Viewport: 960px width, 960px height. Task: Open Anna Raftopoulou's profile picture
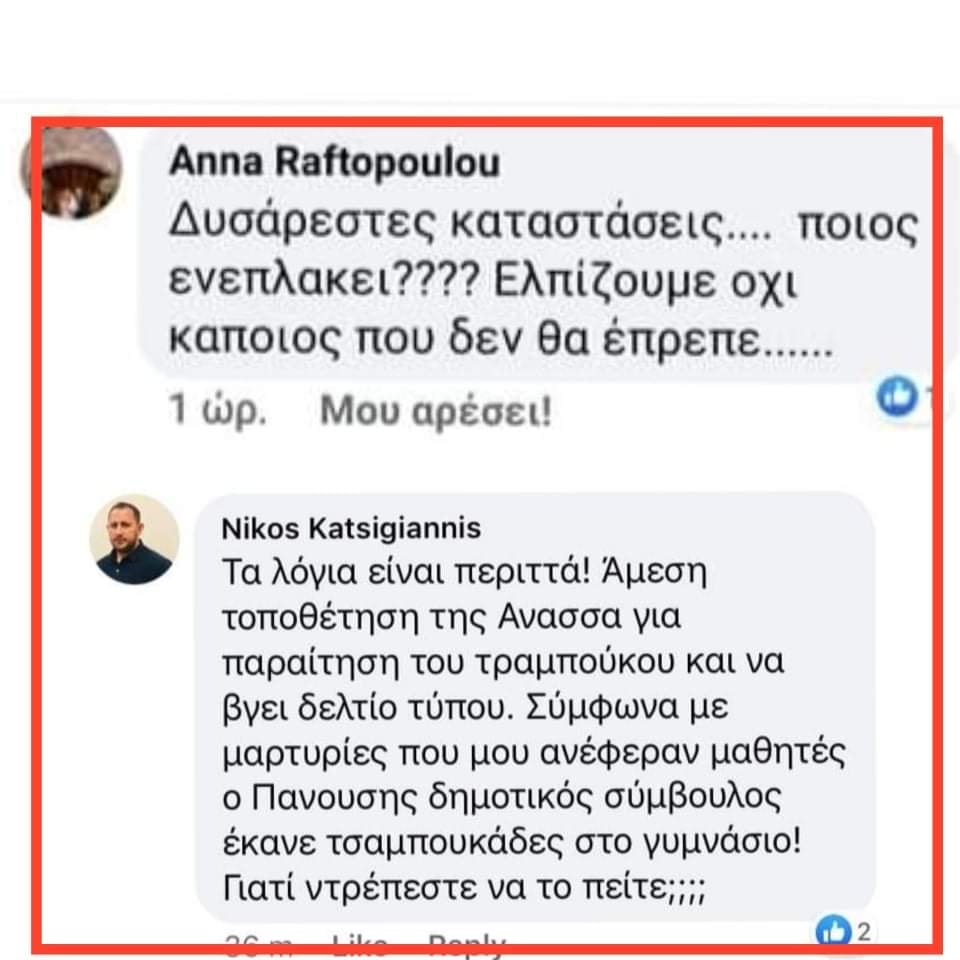[x=72, y=172]
